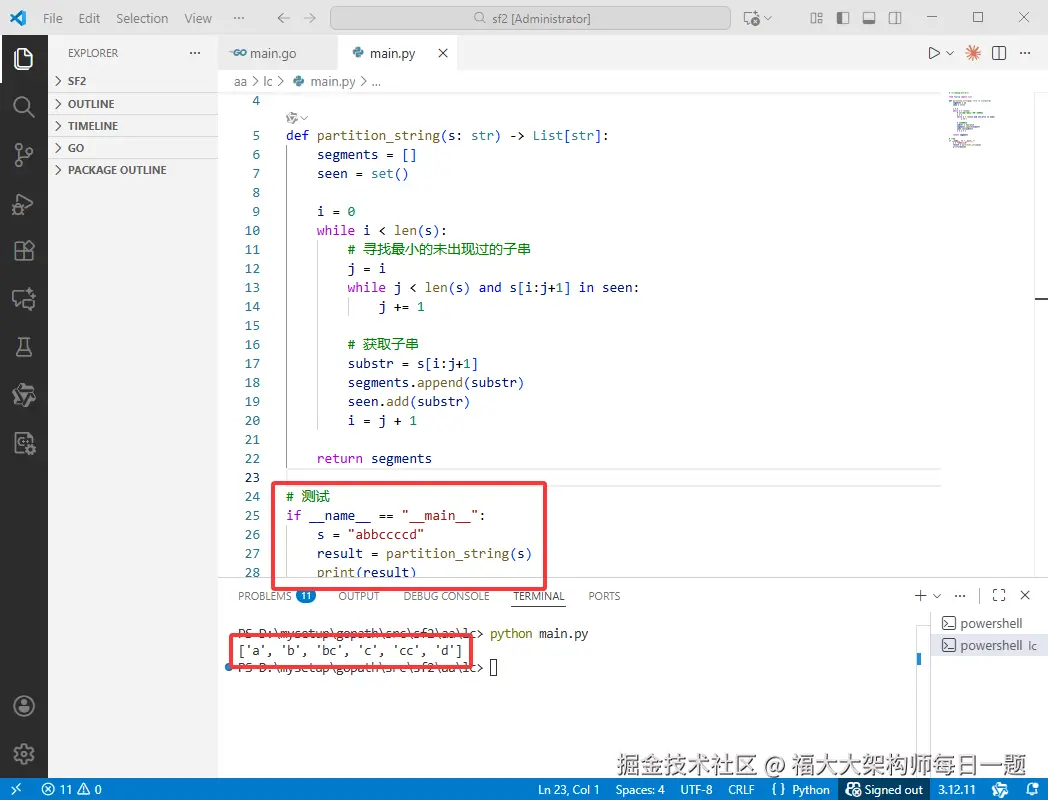This screenshot has width=1048, height=800.
Task: Open the Edit menu
Action: [x=89, y=18]
